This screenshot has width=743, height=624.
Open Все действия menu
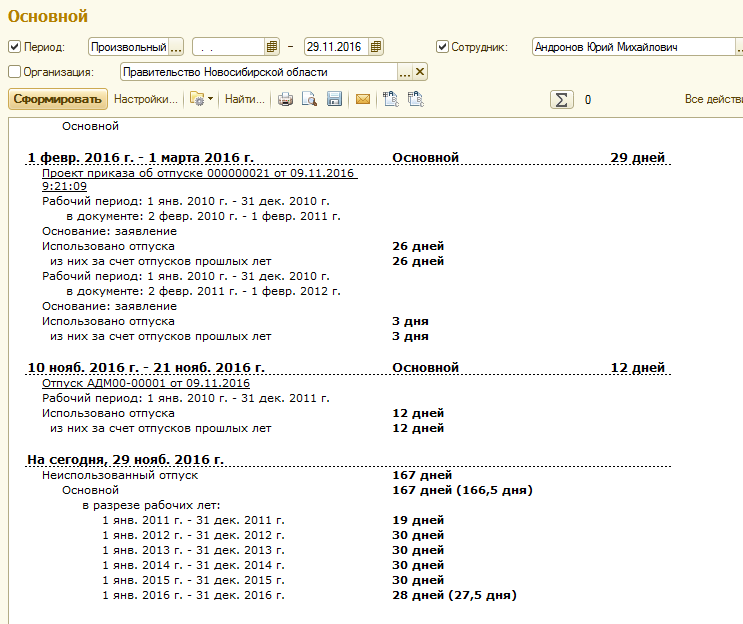coord(714,99)
